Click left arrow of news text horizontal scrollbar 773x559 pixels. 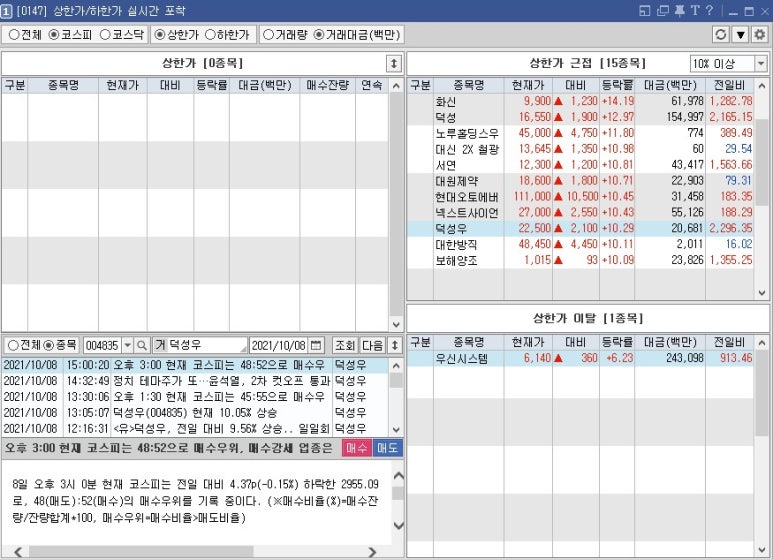[x=18, y=552]
